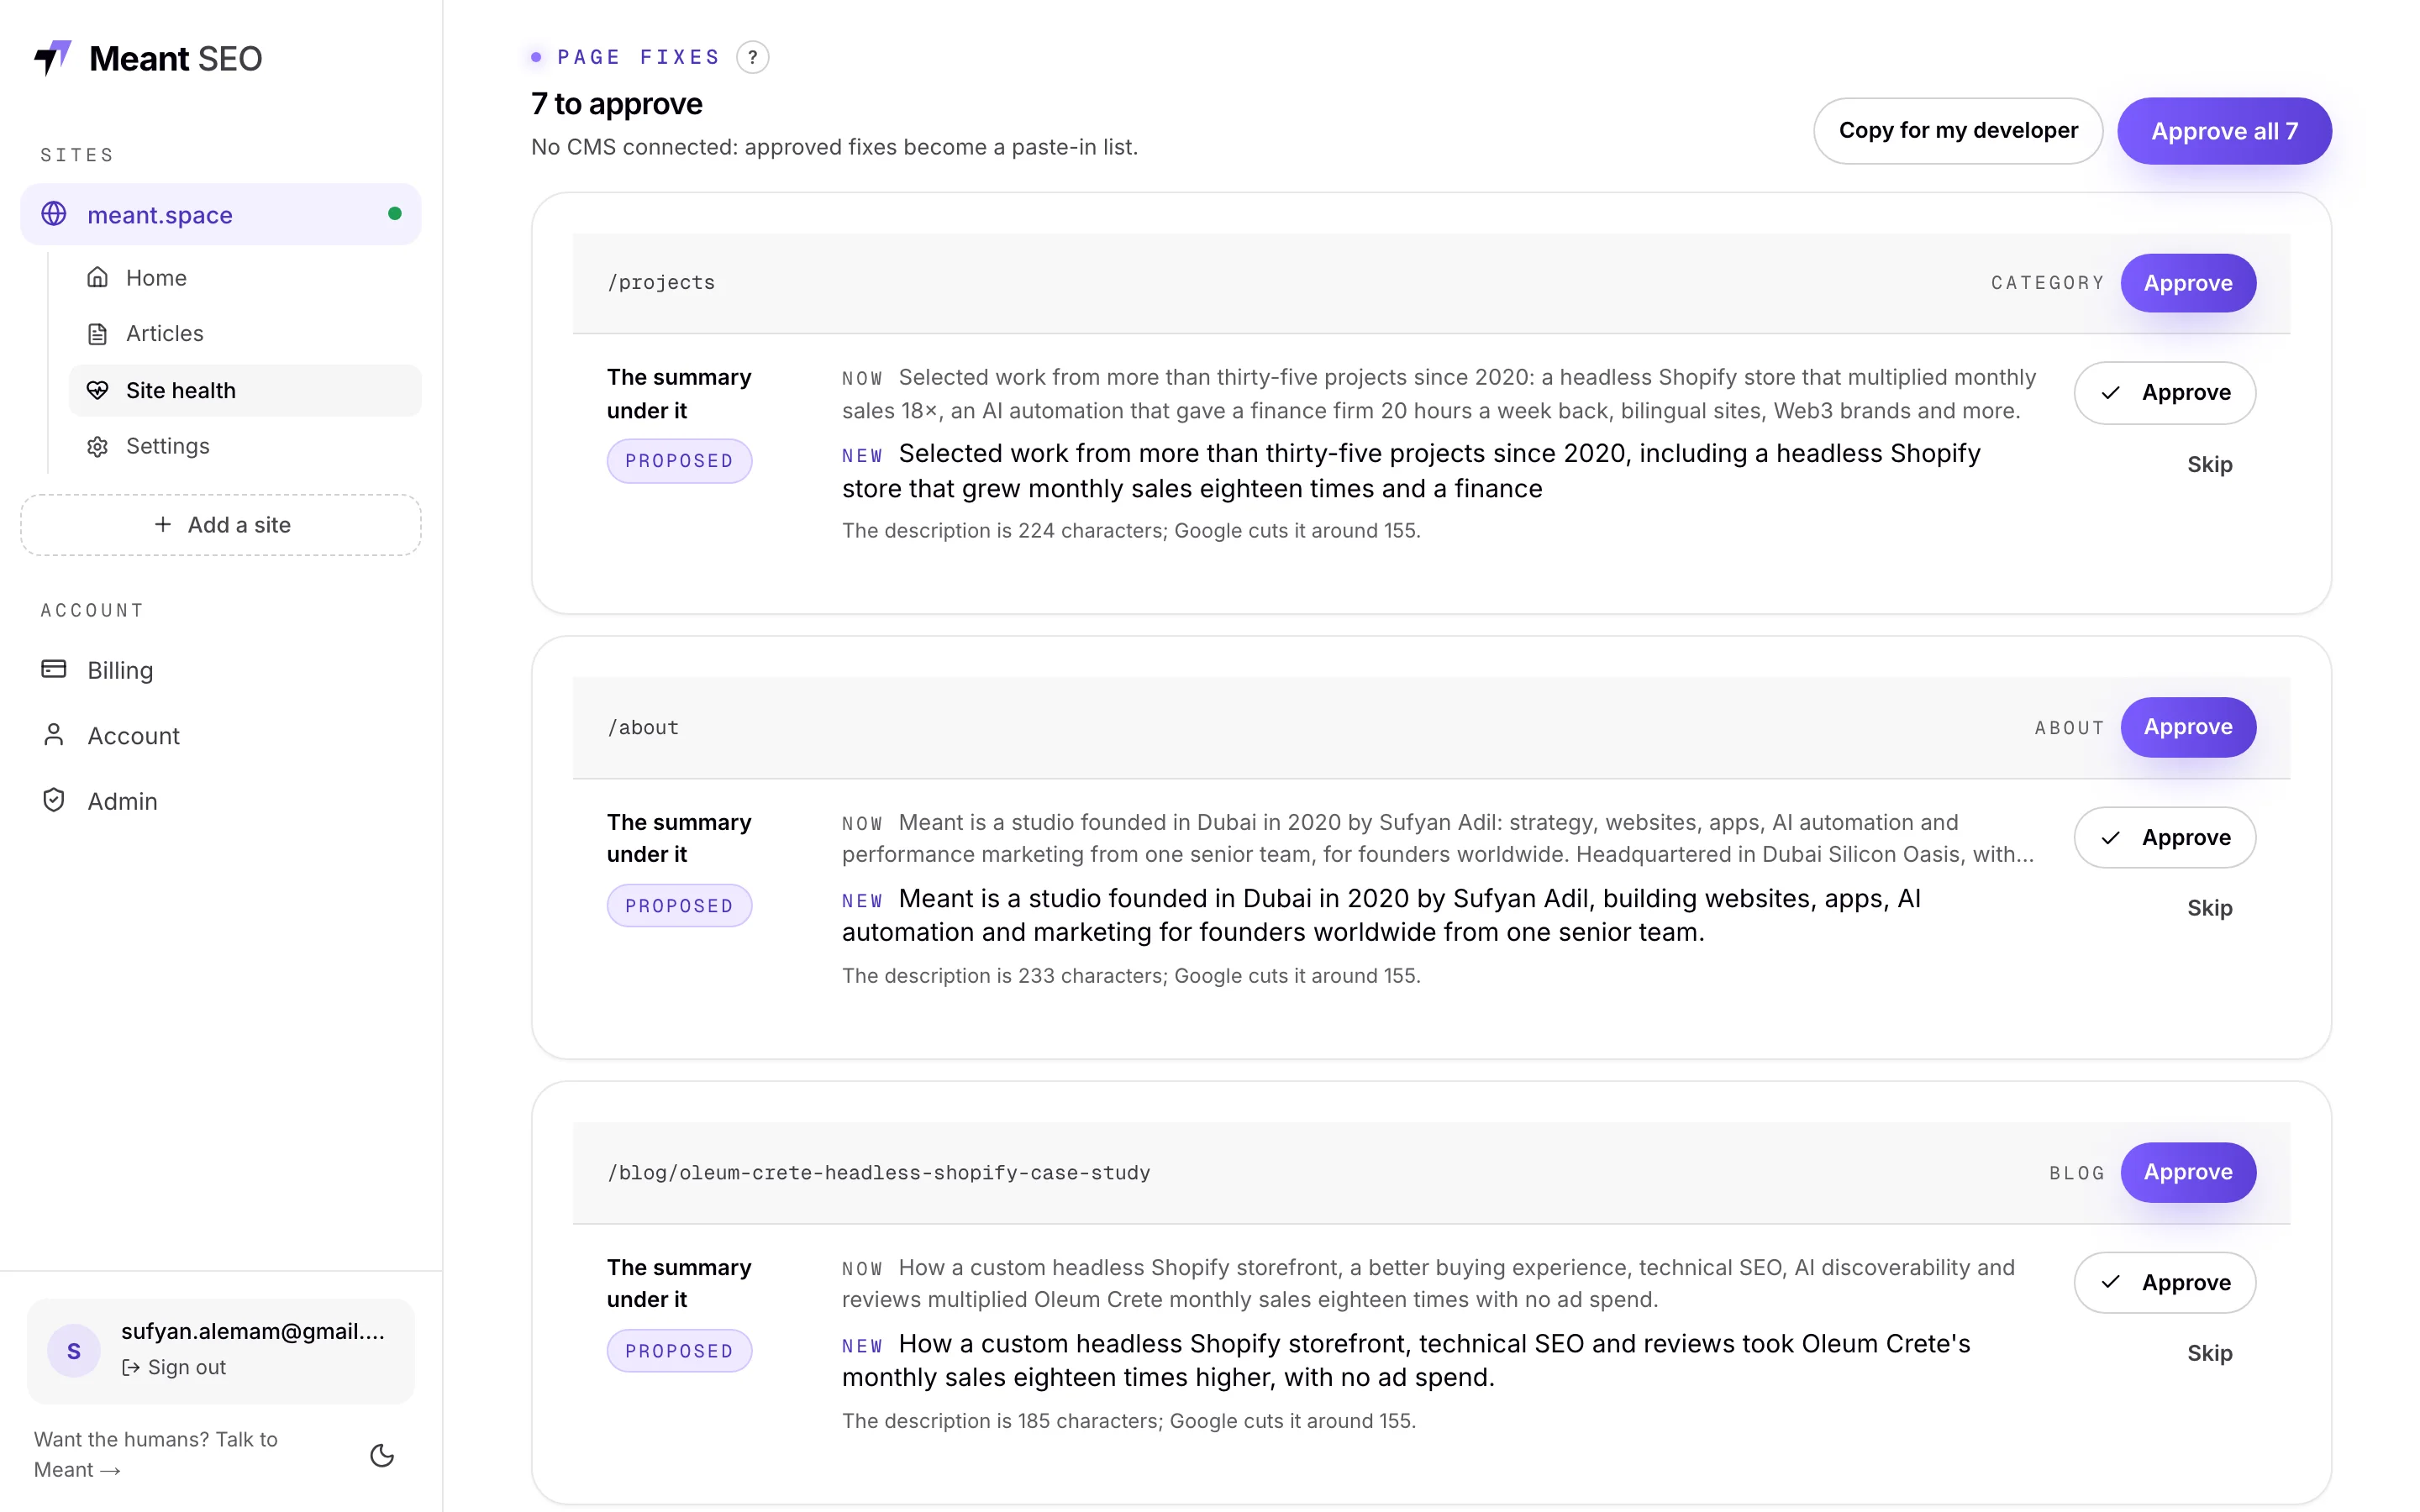Open Articles in the sidebar
Screen dimensions: 2420x1512
(245, 334)
